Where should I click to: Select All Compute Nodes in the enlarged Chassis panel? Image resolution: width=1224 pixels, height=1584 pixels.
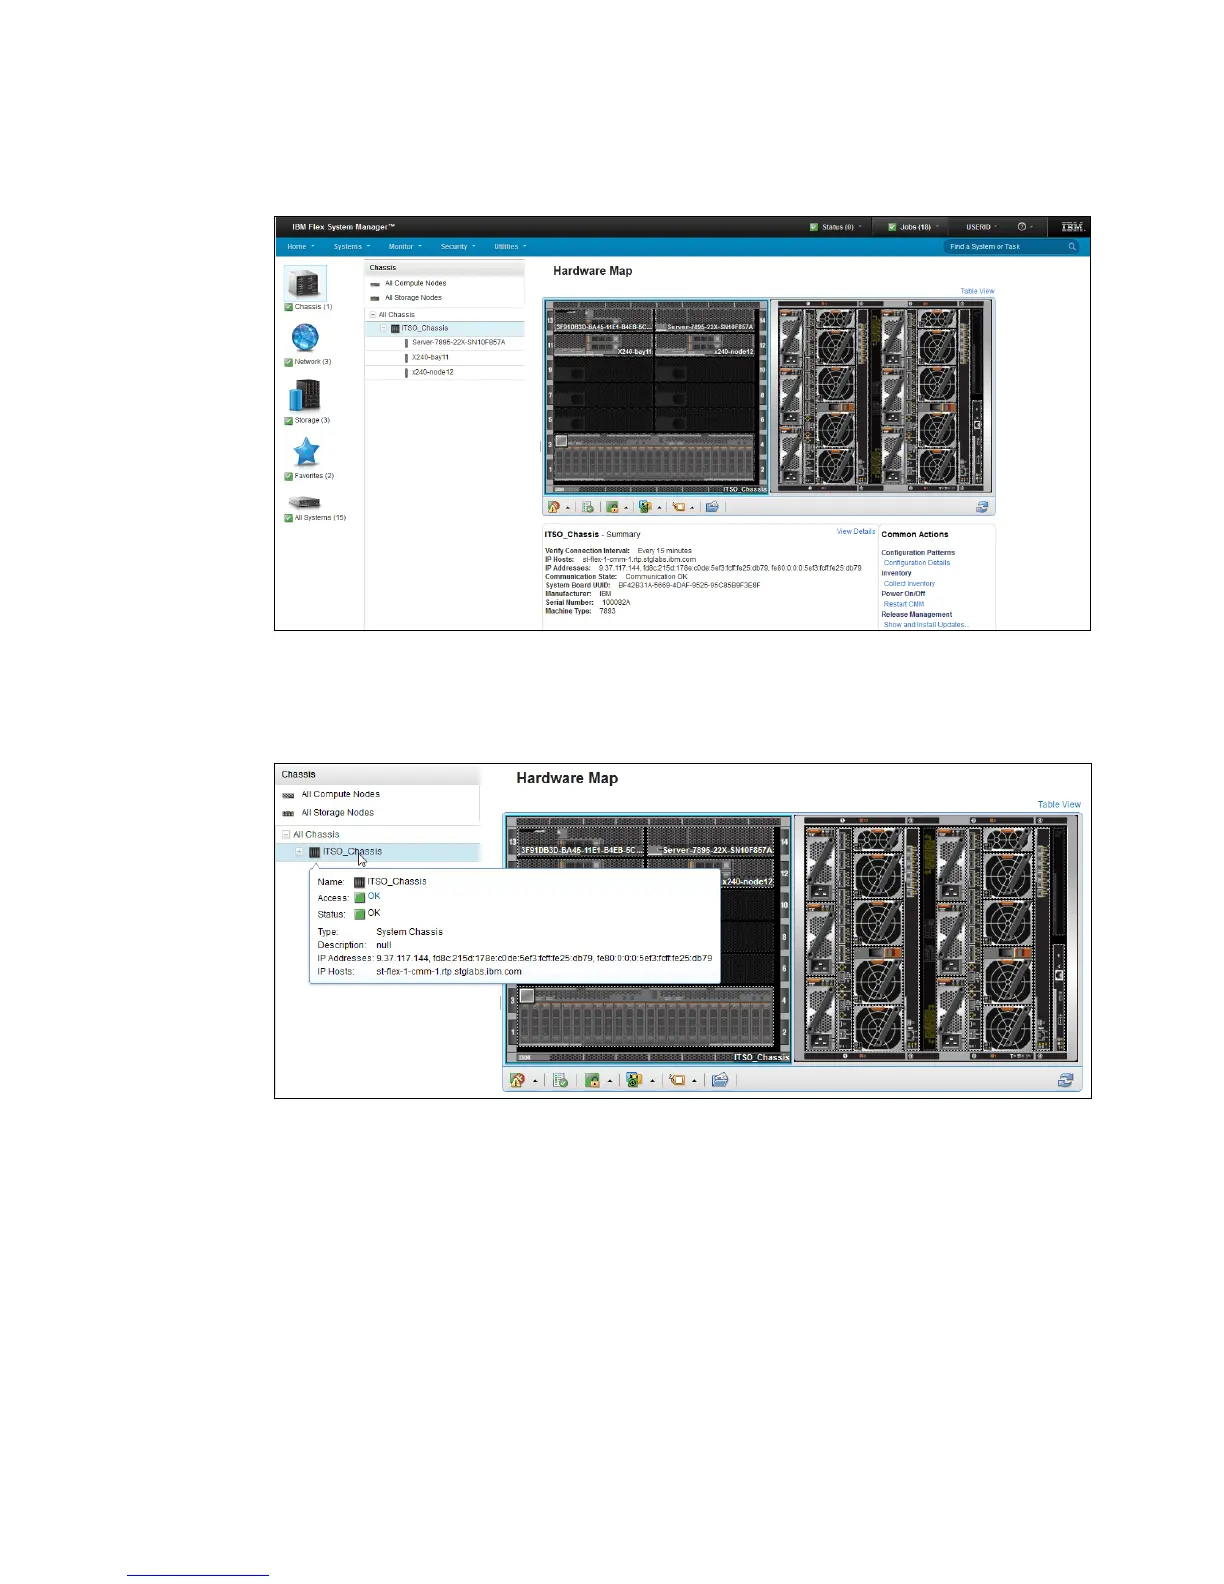tap(340, 794)
